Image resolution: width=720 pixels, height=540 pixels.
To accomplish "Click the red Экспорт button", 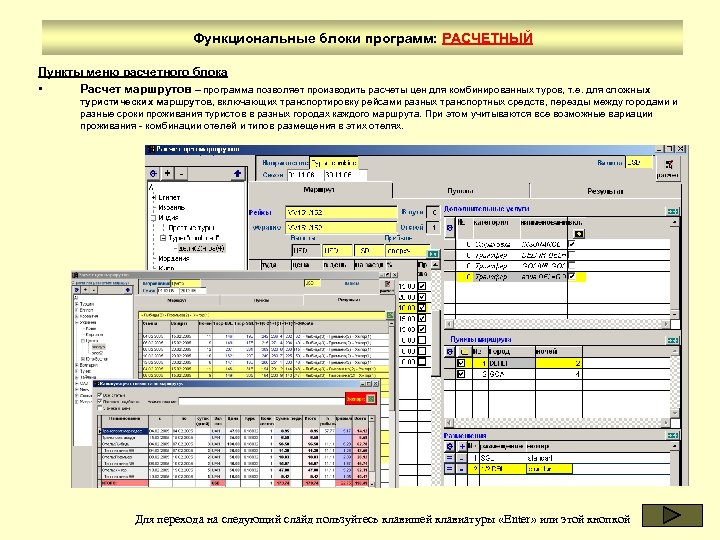I will point(360,399).
